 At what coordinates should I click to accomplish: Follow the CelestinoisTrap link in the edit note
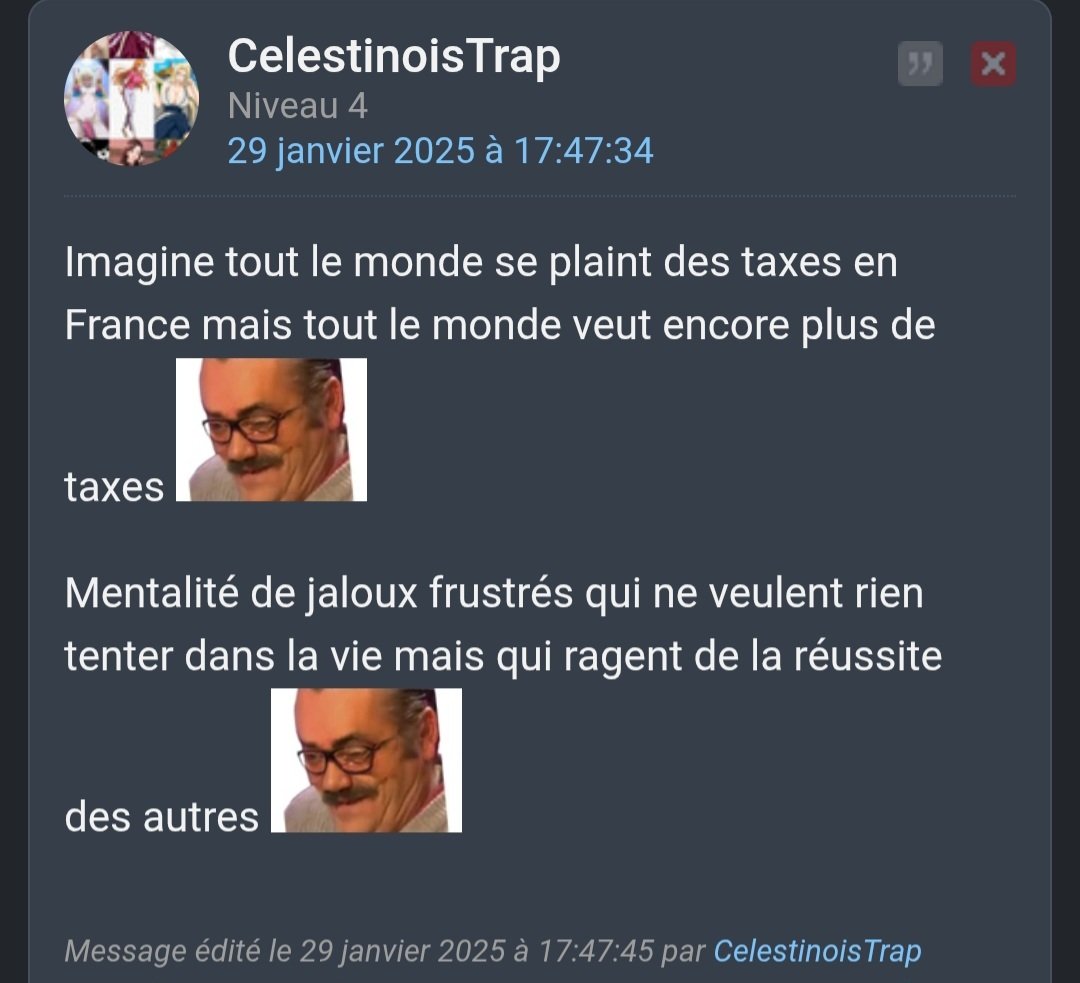tap(817, 951)
